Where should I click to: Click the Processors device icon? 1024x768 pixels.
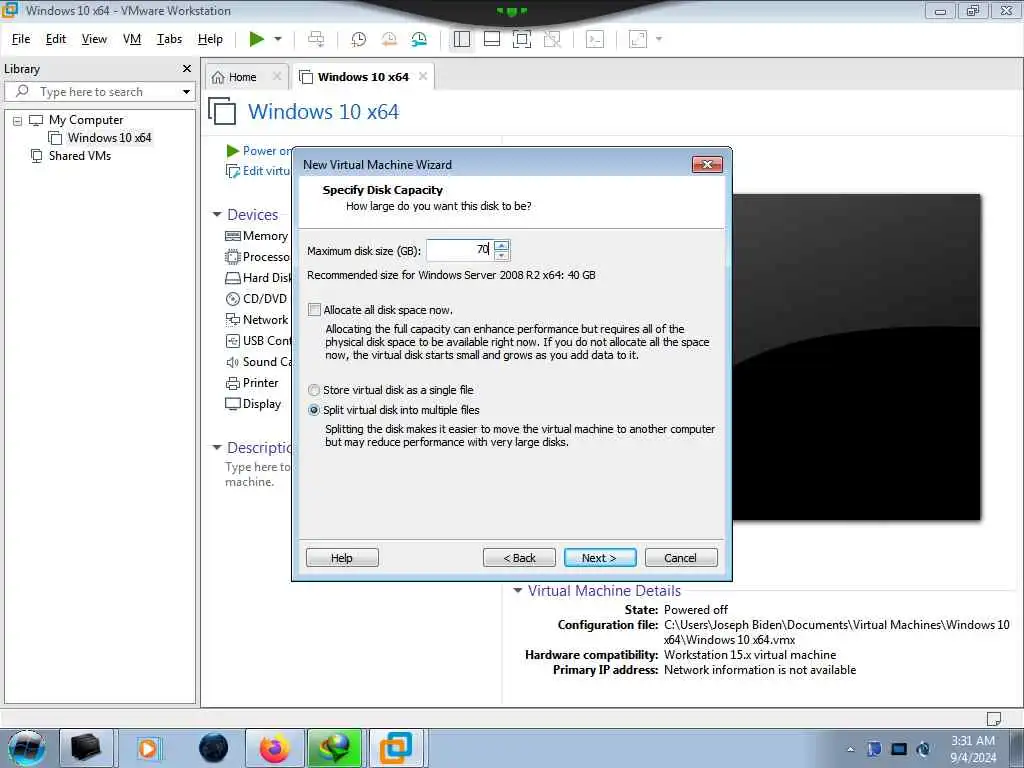(232, 257)
